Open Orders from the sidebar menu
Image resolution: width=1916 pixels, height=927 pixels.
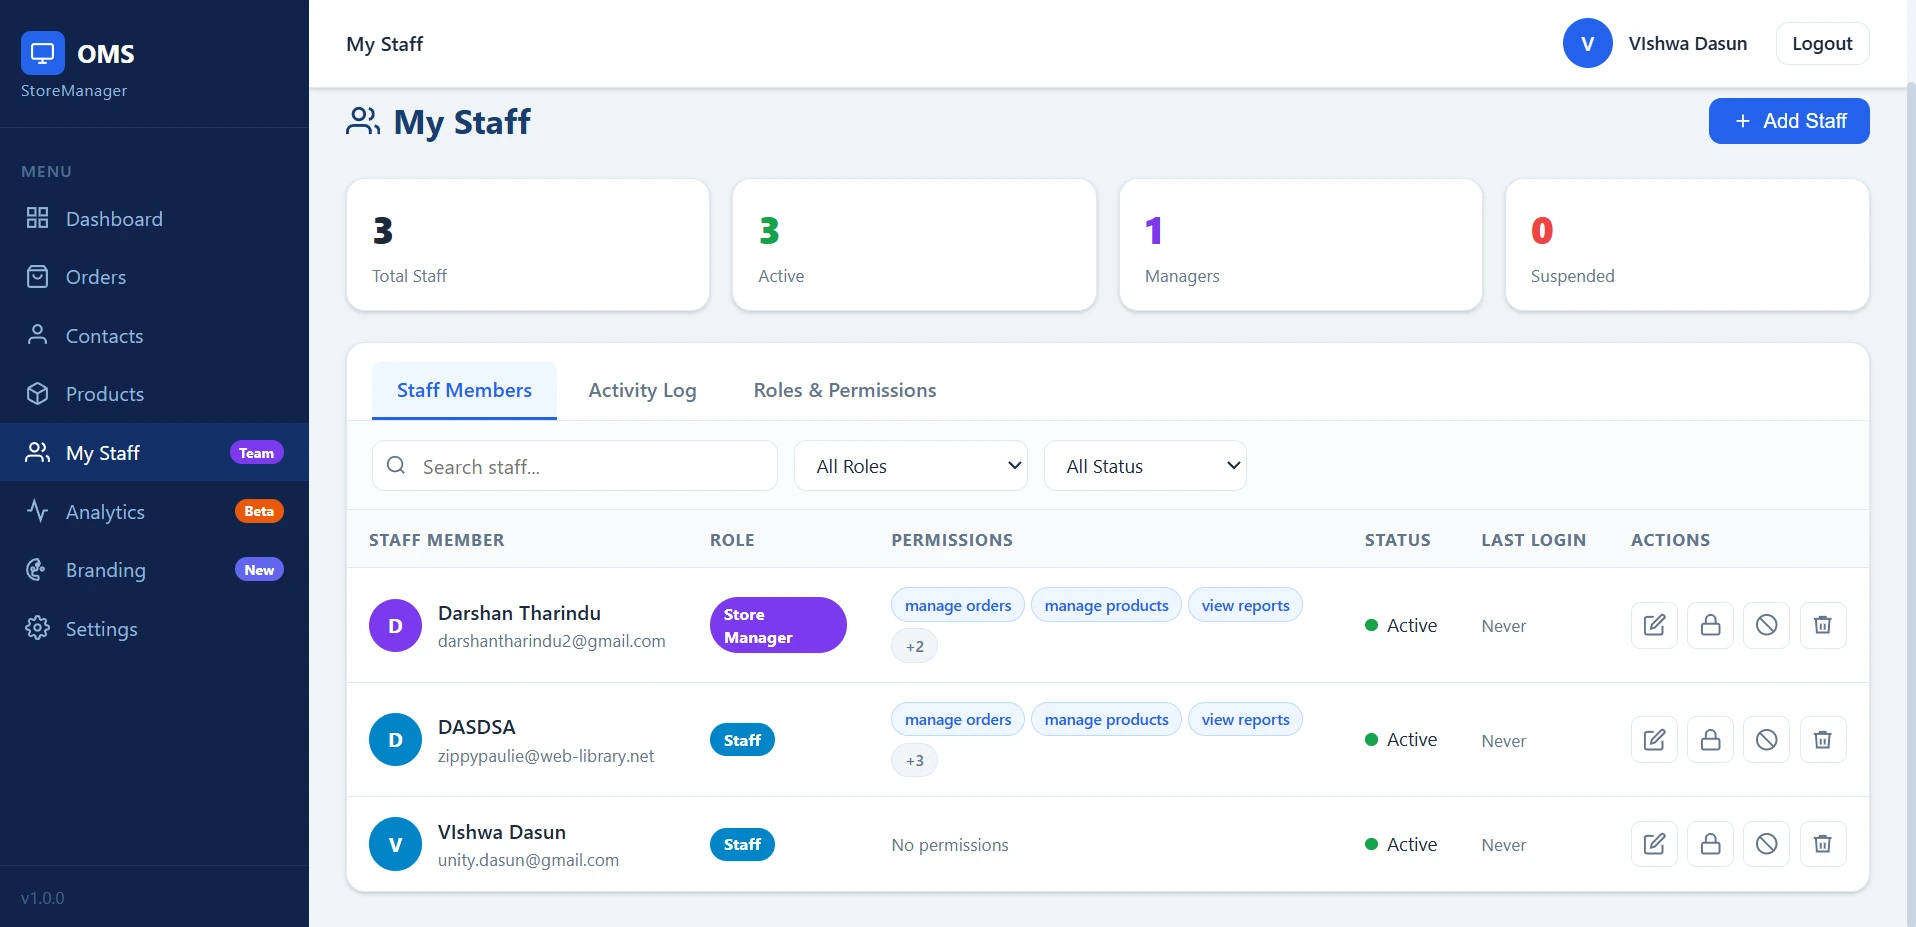click(x=154, y=277)
